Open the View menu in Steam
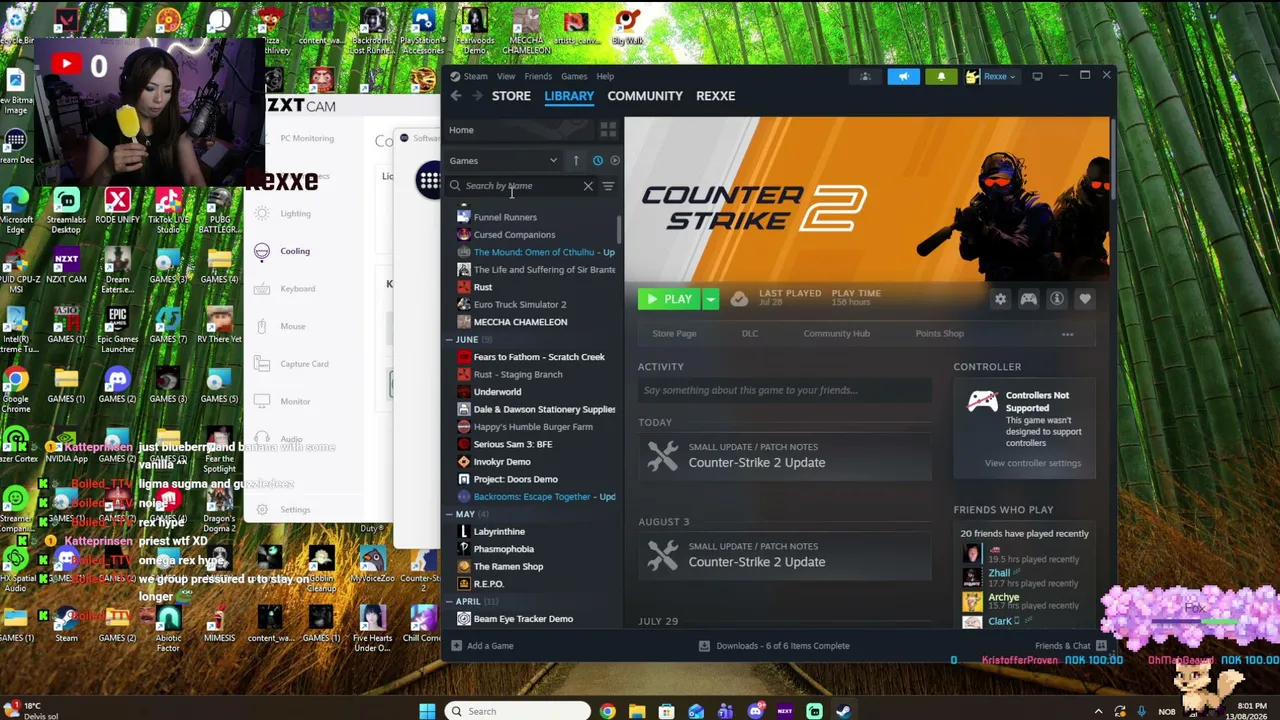The height and width of the screenshot is (720, 1280). click(506, 77)
